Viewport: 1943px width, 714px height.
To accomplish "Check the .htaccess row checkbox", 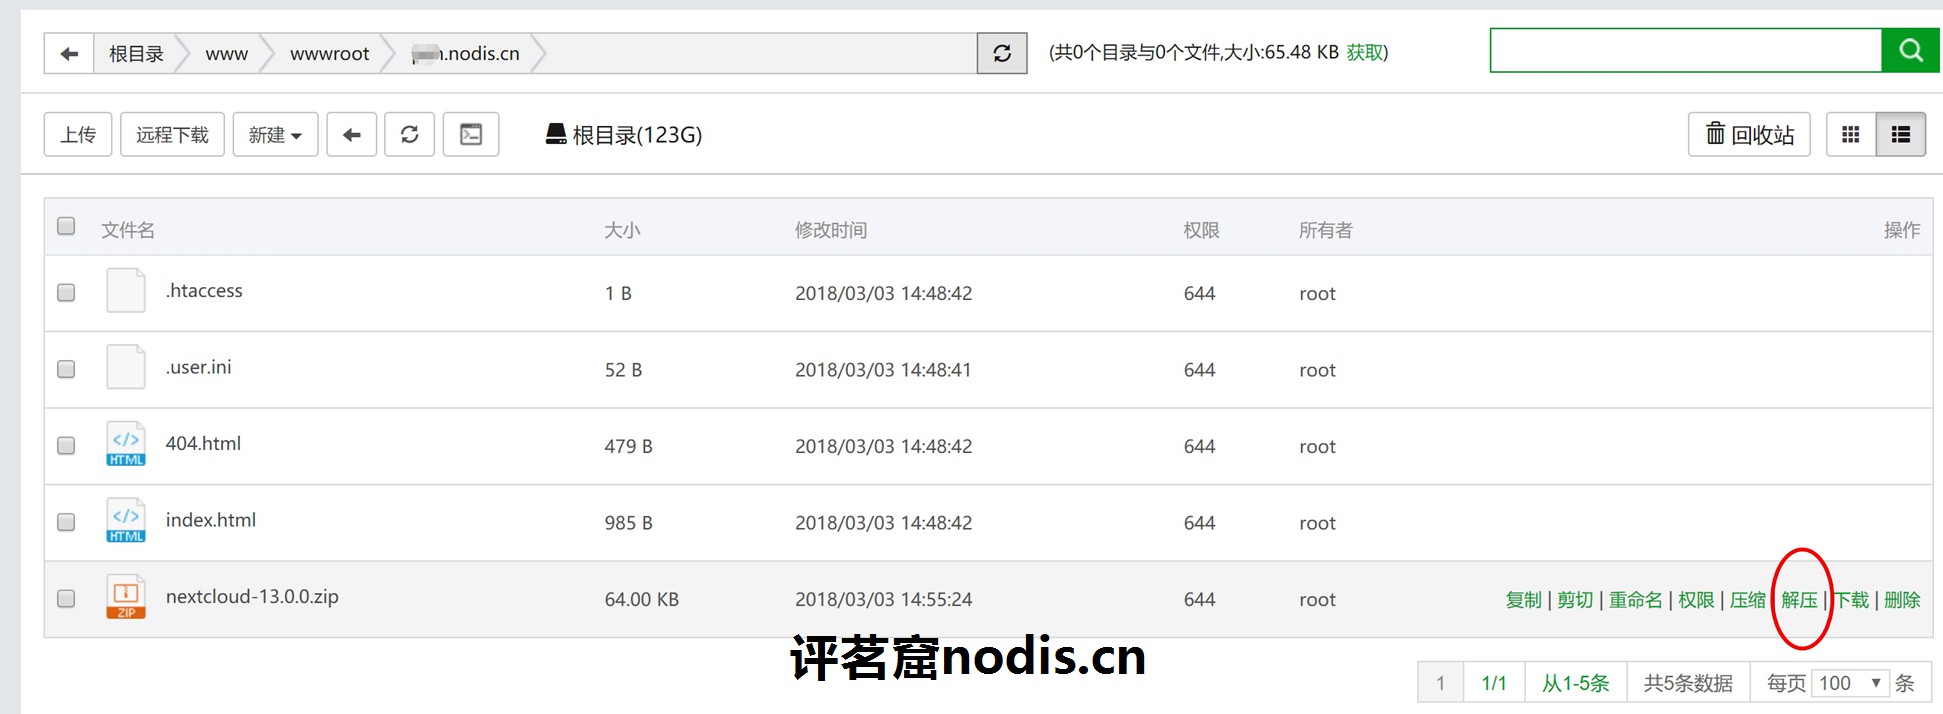I will pyautogui.click(x=66, y=293).
